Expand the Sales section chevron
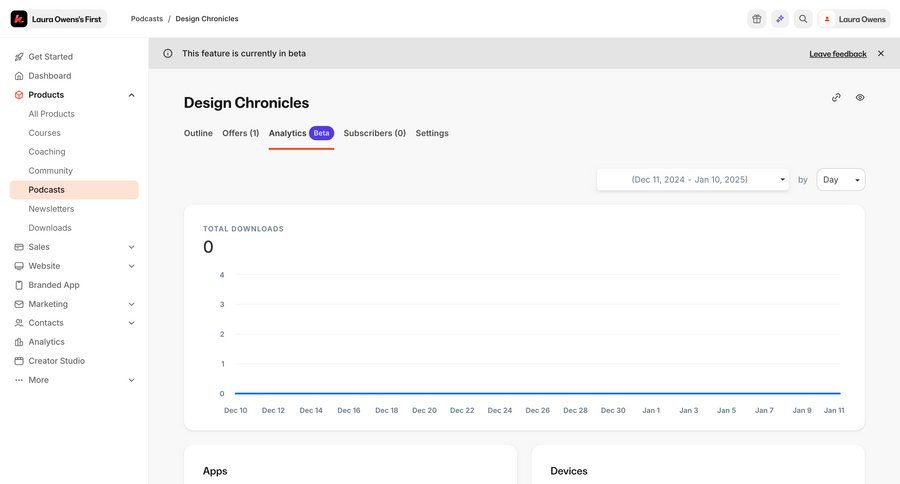This screenshot has width=900, height=484. [x=131, y=247]
